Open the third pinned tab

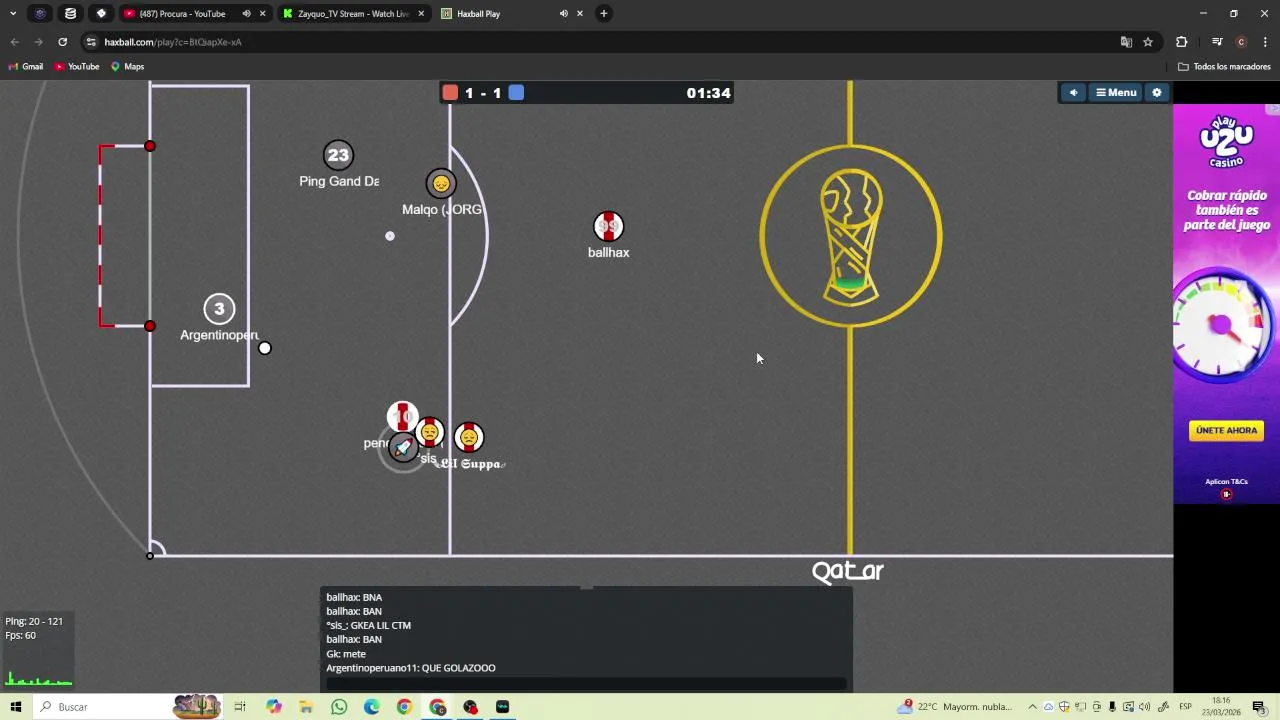pos(101,14)
